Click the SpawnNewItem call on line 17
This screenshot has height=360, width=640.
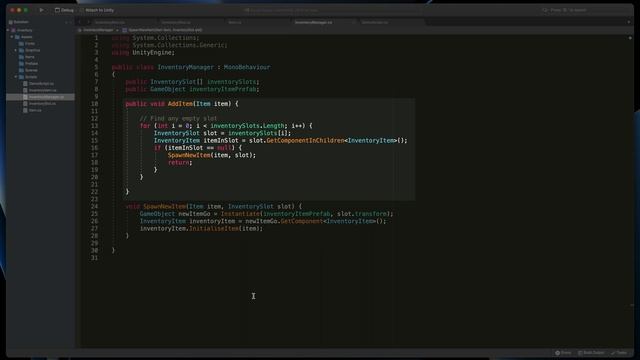point(189,155)
